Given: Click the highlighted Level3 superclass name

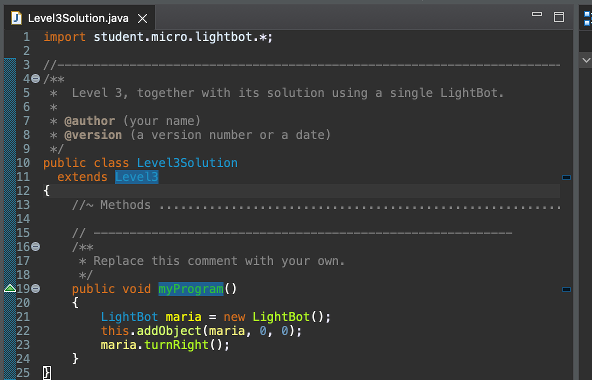Looking at the screenshot, I should (137, 177).
